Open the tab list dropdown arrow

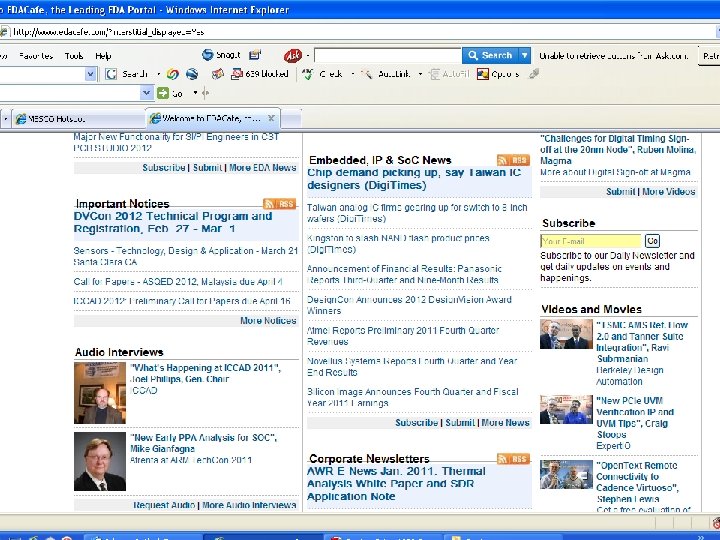(6, 118)
